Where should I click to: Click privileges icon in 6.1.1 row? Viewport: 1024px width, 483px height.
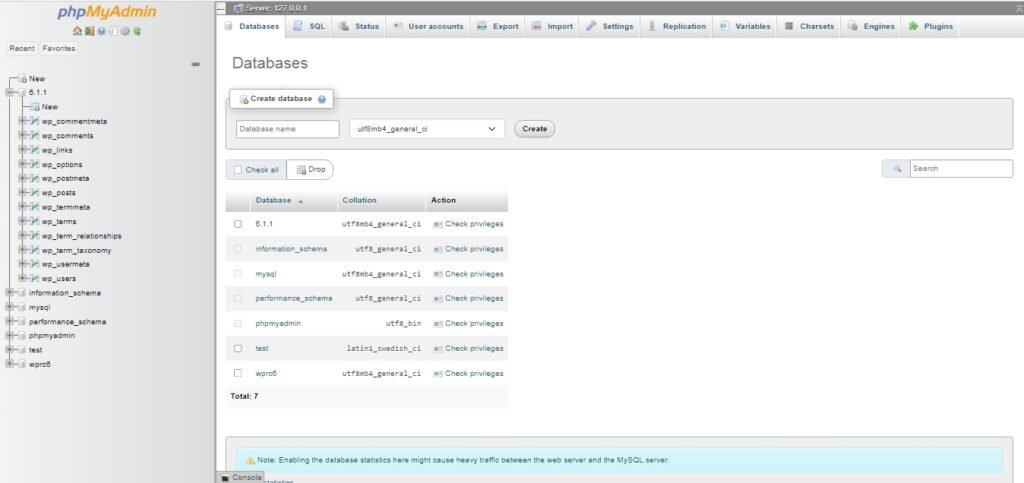(x=438, y=224)
